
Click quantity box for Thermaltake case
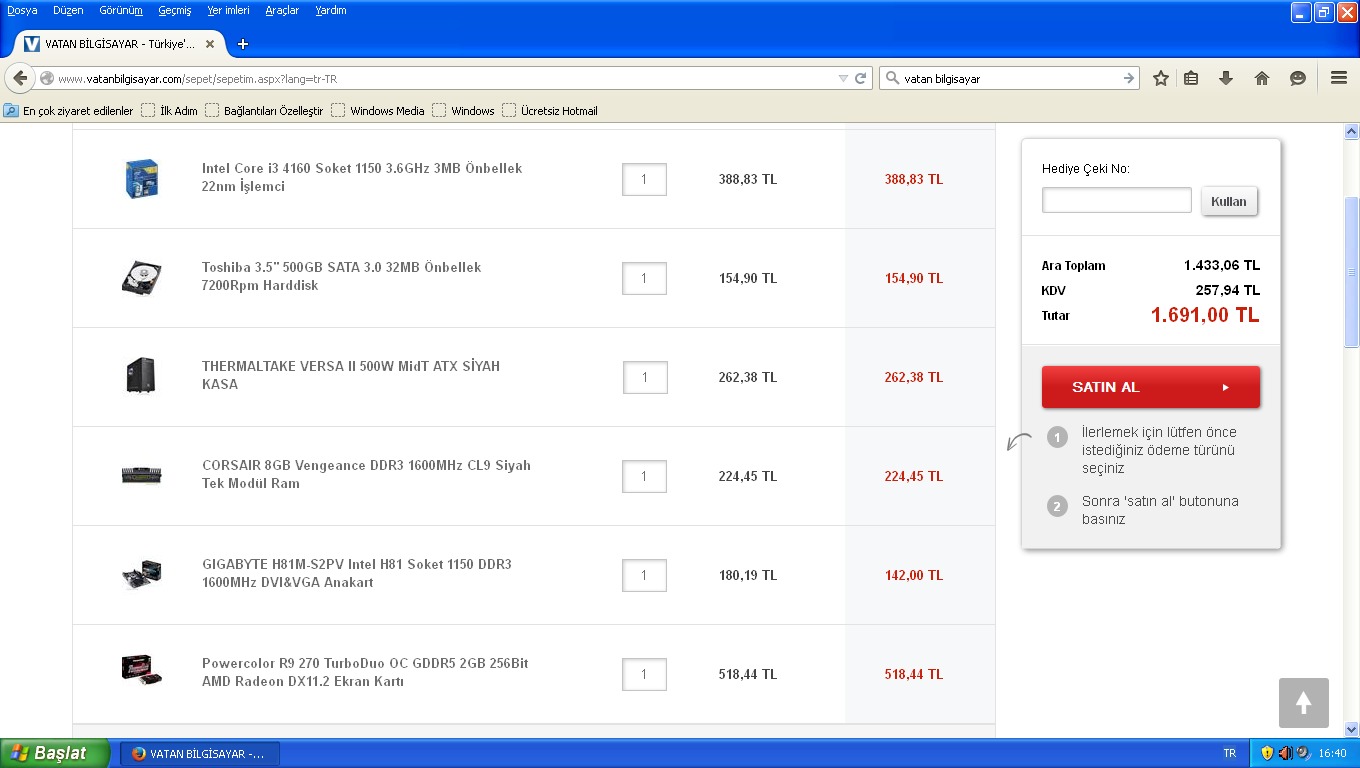[644, 377]
